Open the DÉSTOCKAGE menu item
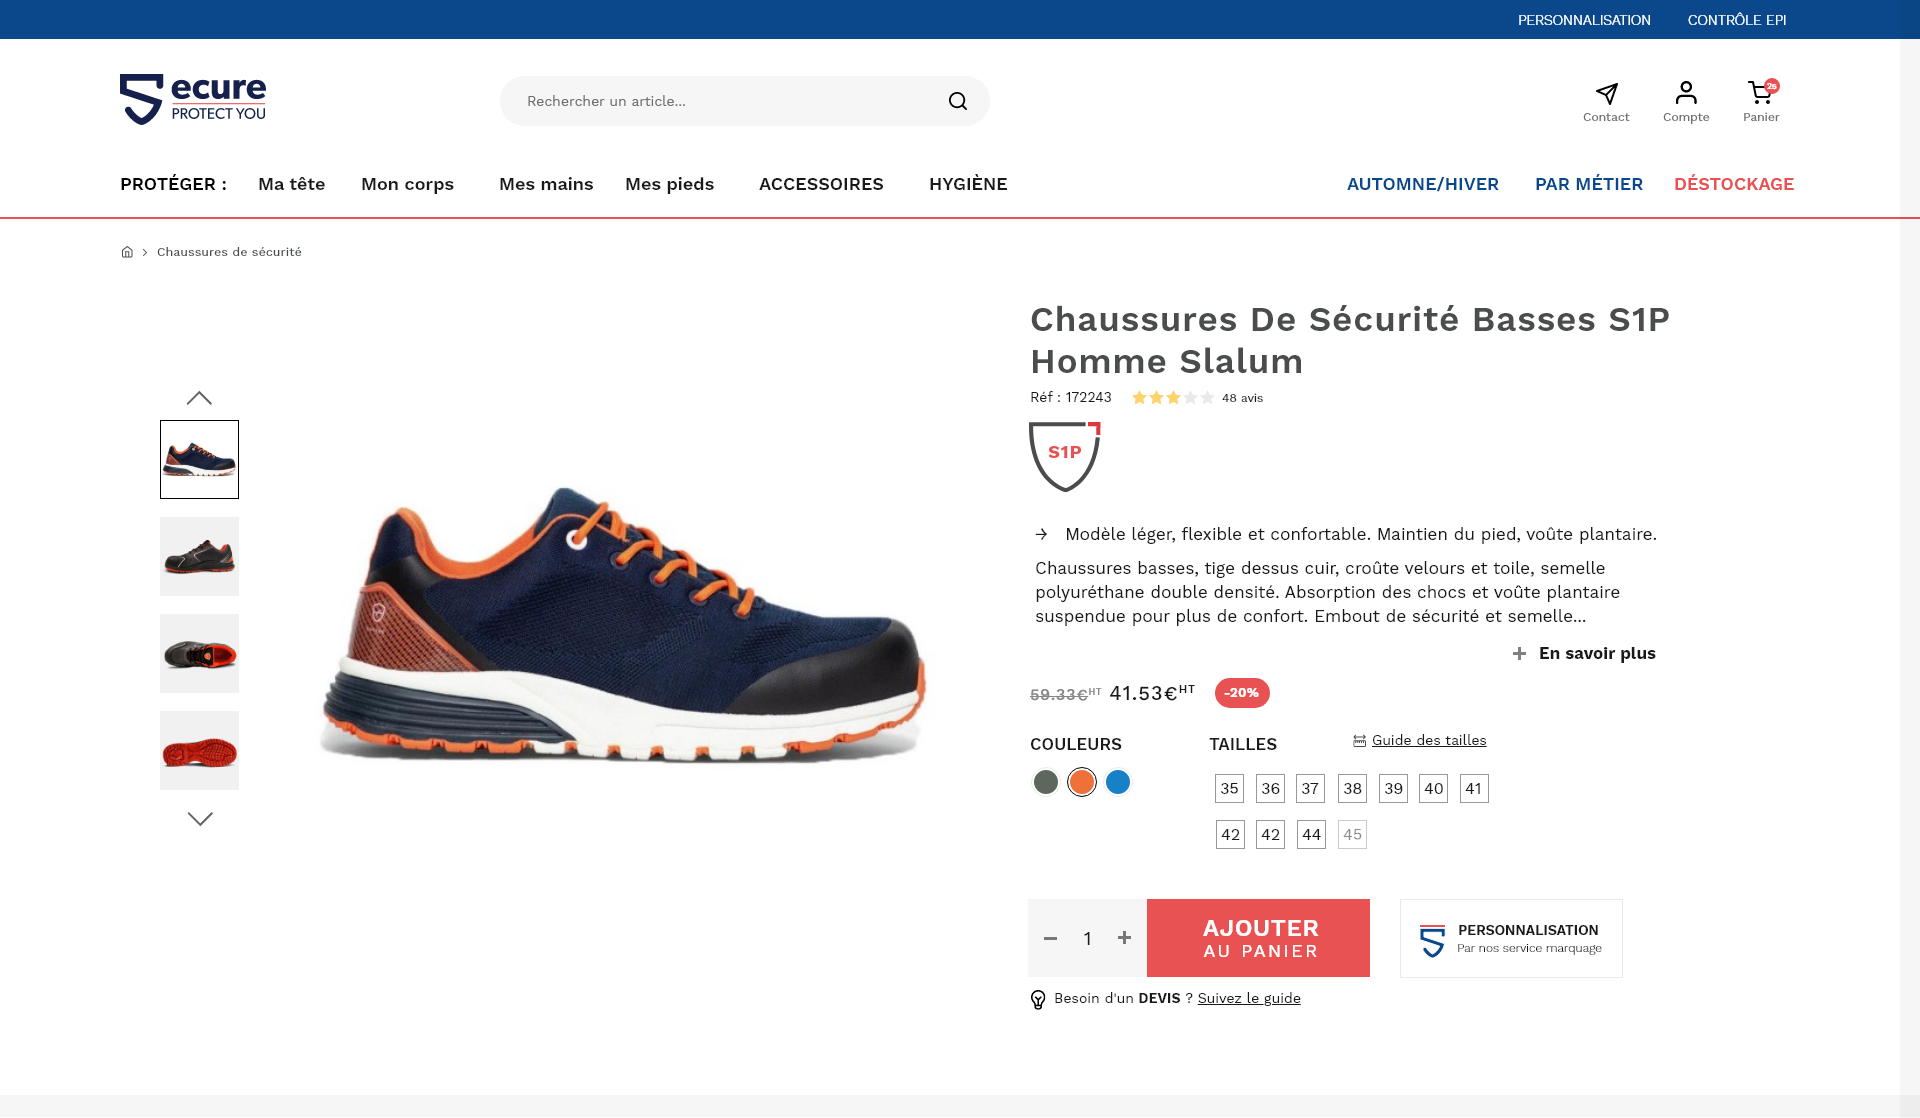 [x=1734, y=184]
